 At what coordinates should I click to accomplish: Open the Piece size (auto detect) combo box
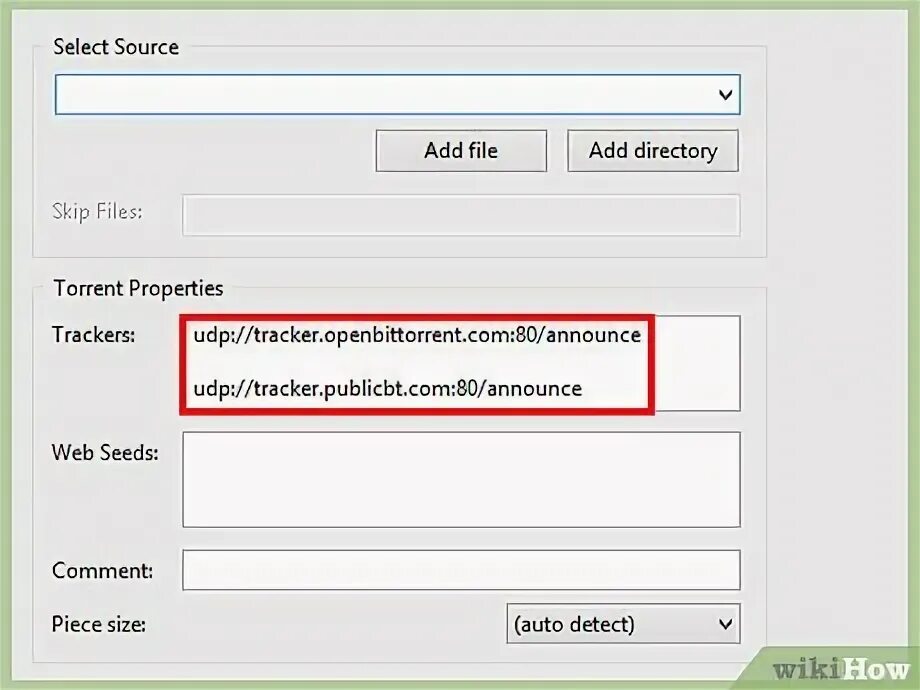click(x=623, y=624)
